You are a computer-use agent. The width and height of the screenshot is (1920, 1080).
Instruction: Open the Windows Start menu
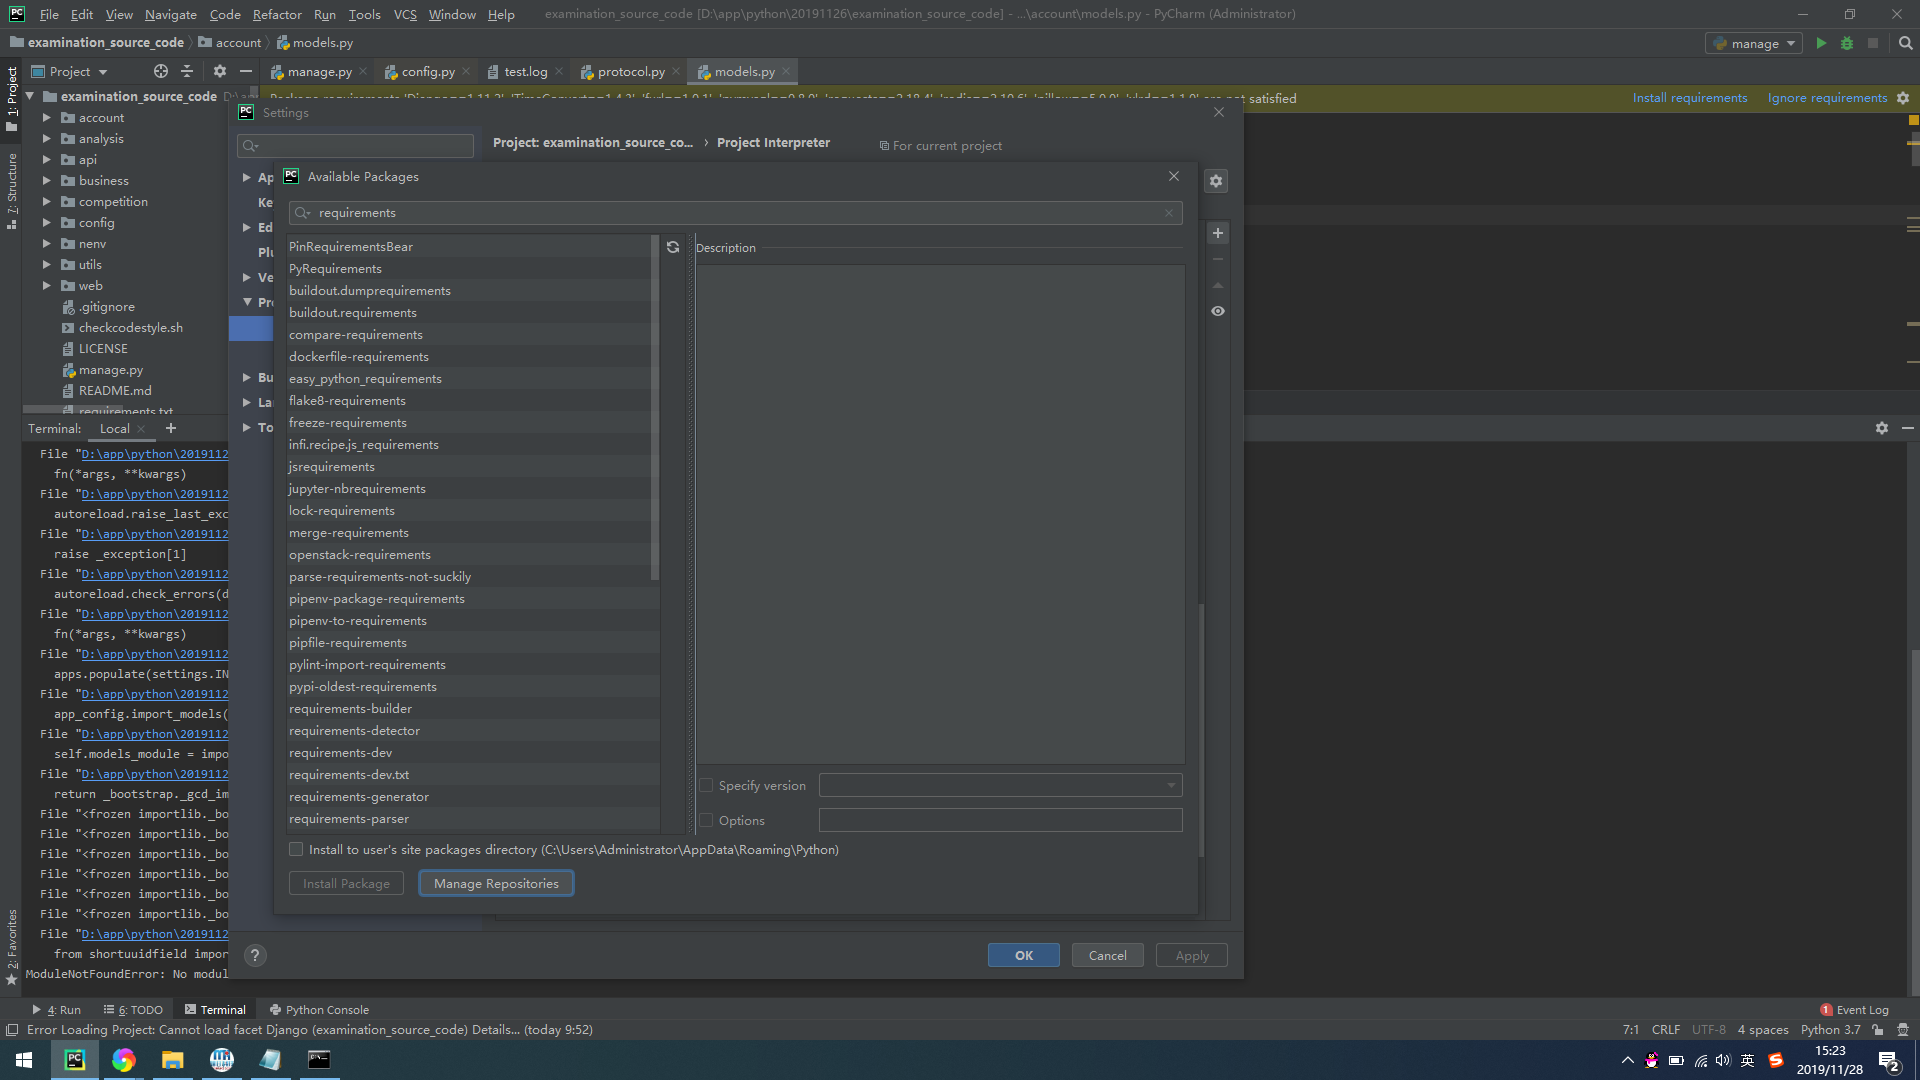pos(24,1060)
